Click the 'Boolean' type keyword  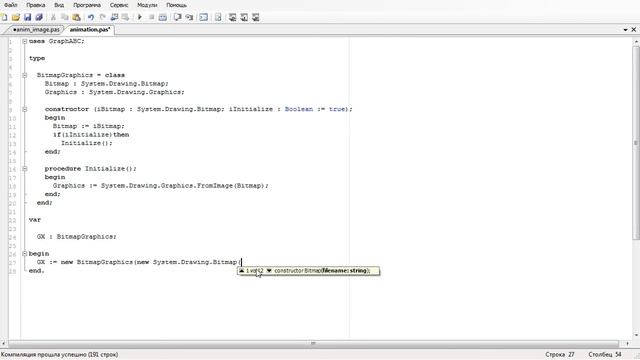click(x=299, y=109)
